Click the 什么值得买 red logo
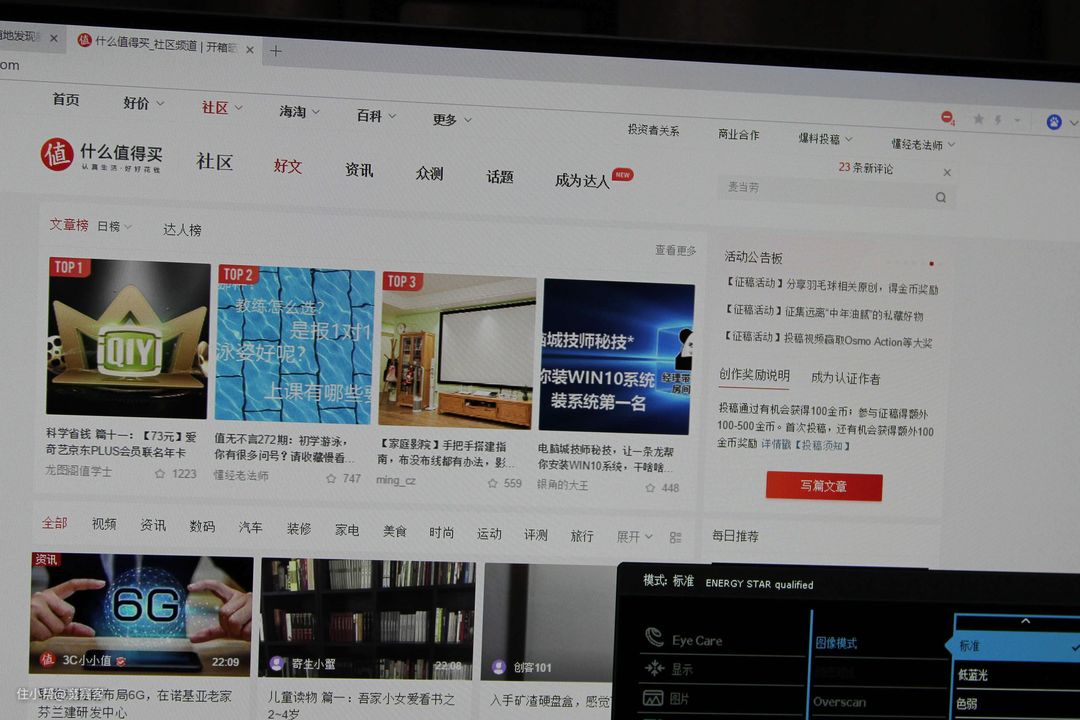 [x=57, y=154]
